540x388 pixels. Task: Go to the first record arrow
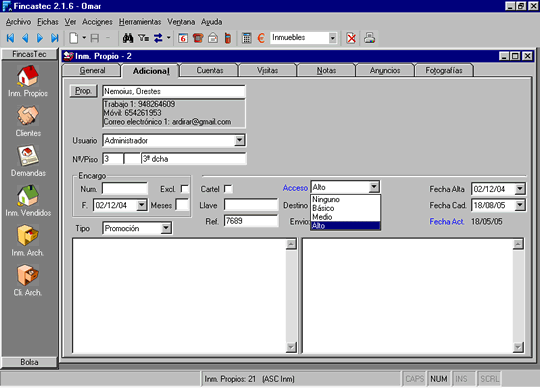click(10, 38)
